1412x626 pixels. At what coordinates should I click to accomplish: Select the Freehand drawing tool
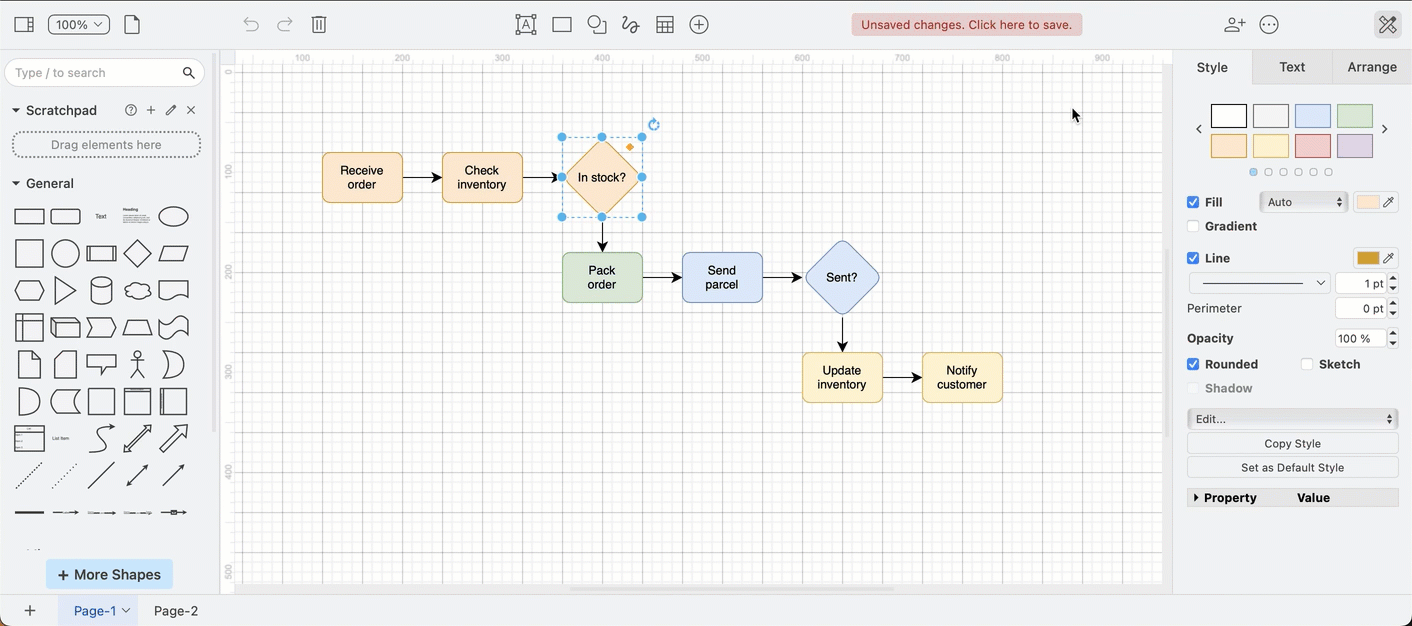pyautogui.click(x=630, y=24)
